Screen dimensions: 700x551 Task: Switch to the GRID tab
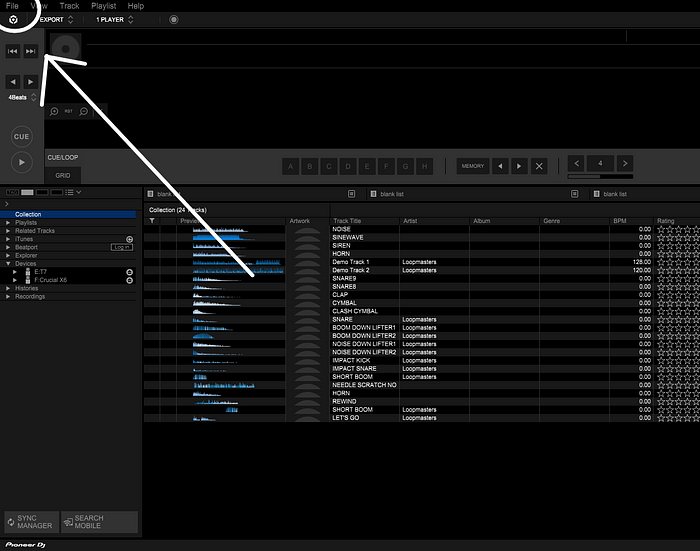pos(62,175)
